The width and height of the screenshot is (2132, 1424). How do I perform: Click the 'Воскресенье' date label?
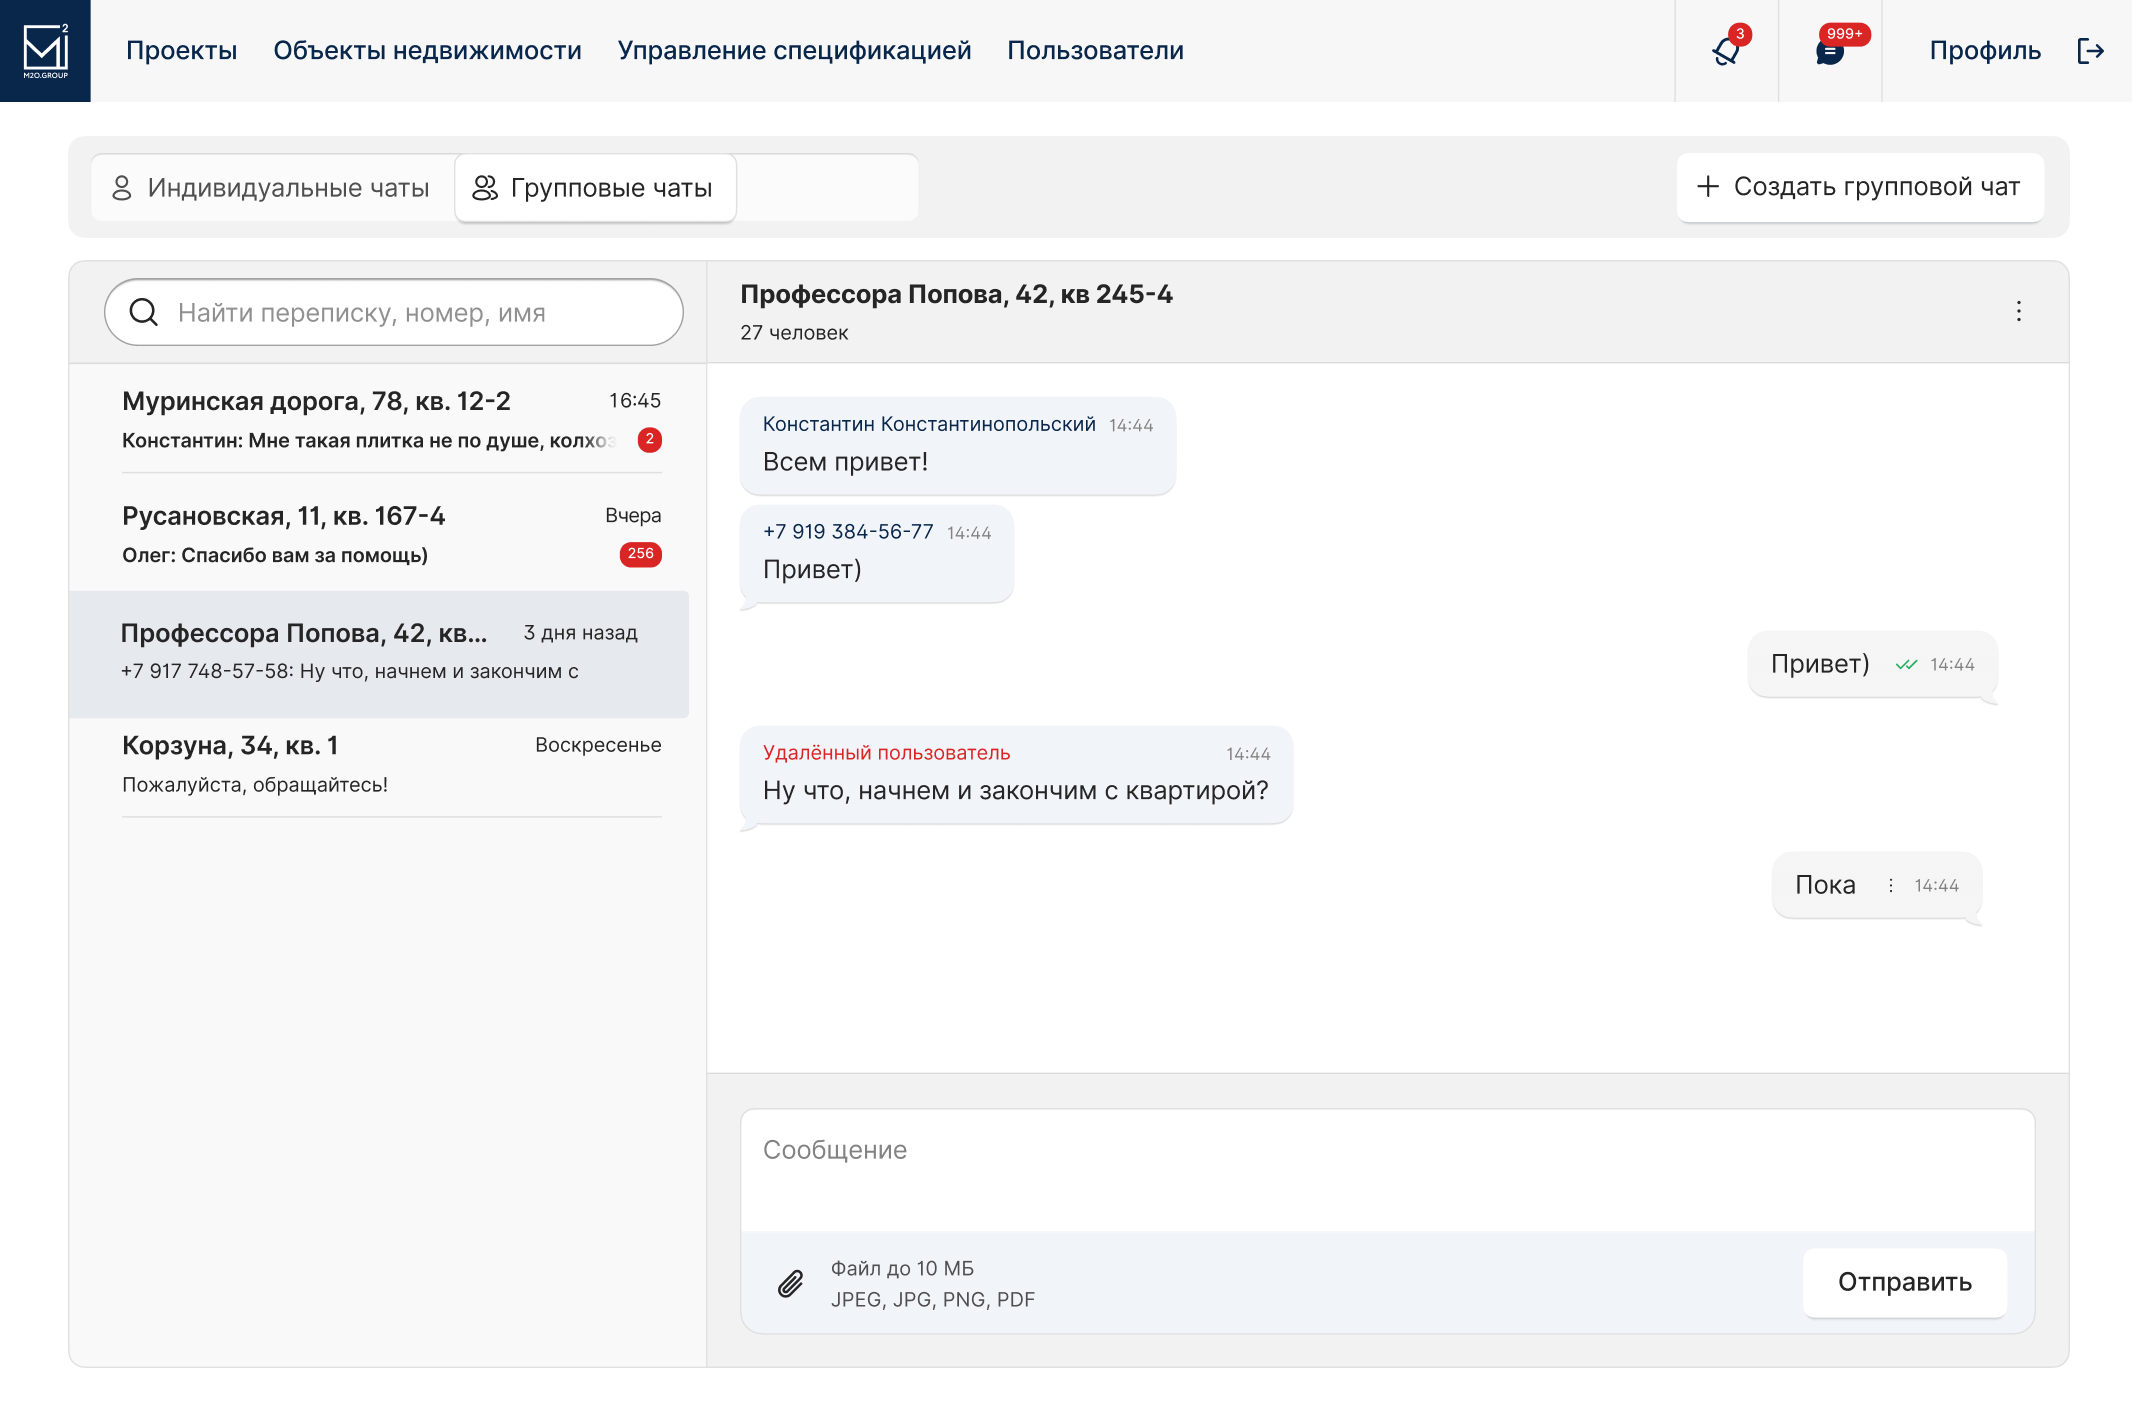tap(598, 745)
